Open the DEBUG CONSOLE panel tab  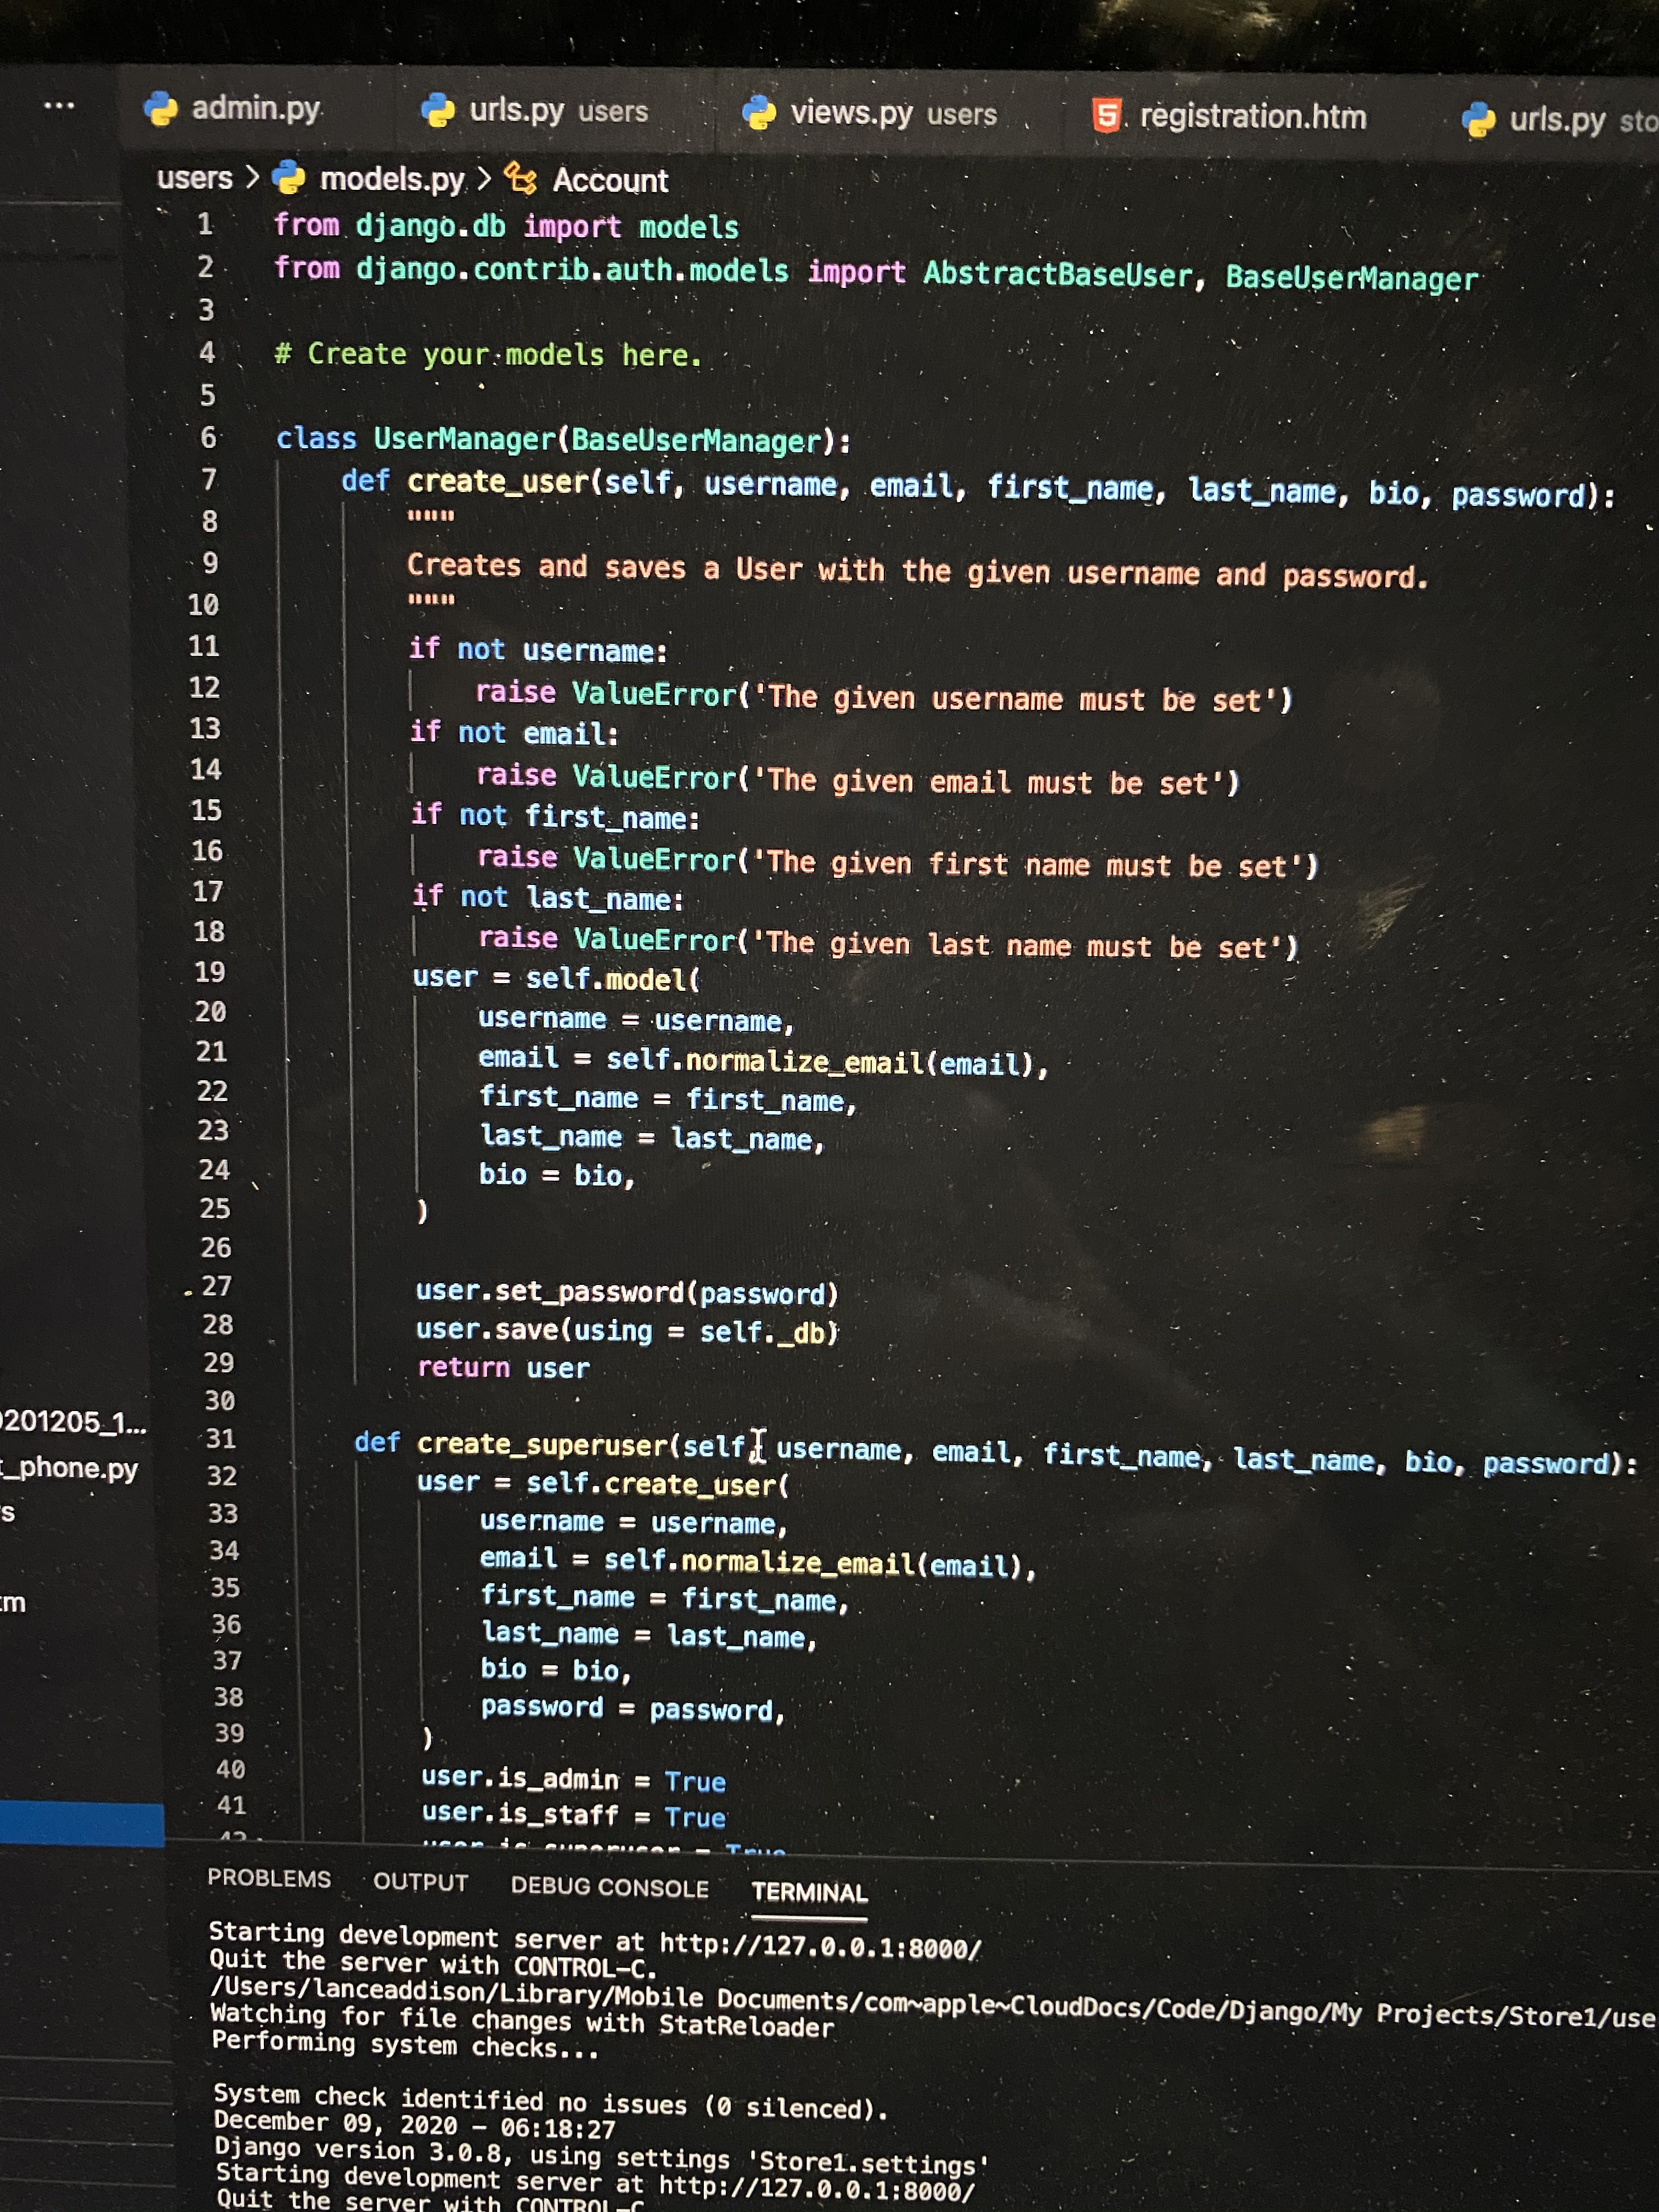(609, 1887)
